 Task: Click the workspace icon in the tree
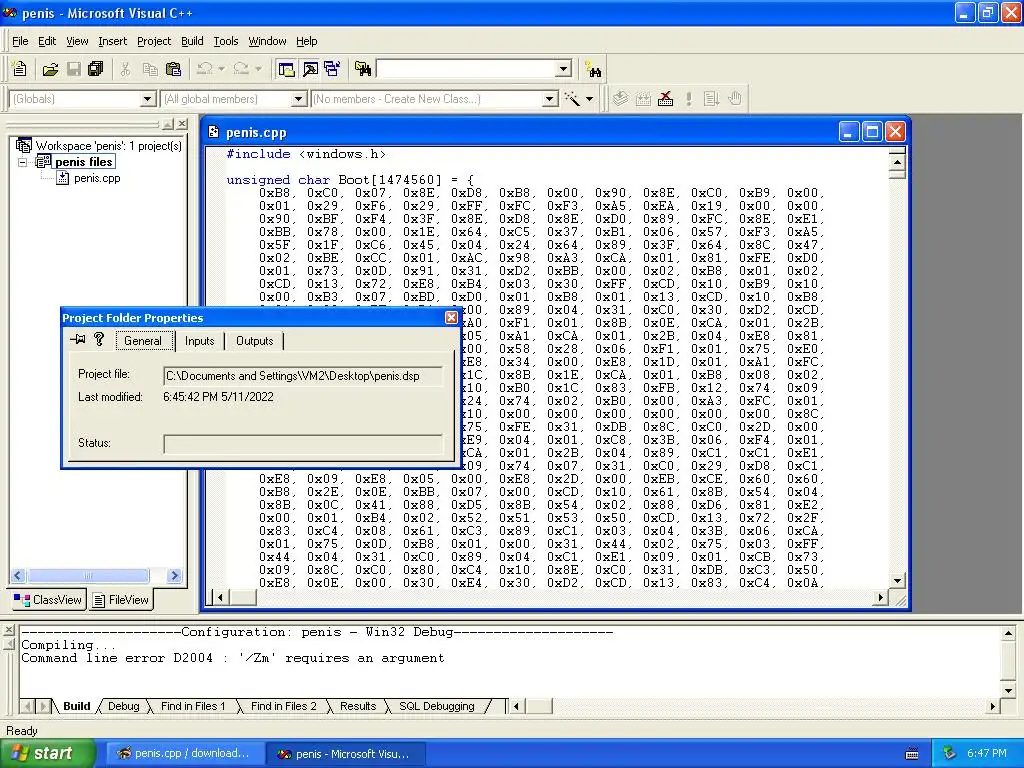coord(24,145)
